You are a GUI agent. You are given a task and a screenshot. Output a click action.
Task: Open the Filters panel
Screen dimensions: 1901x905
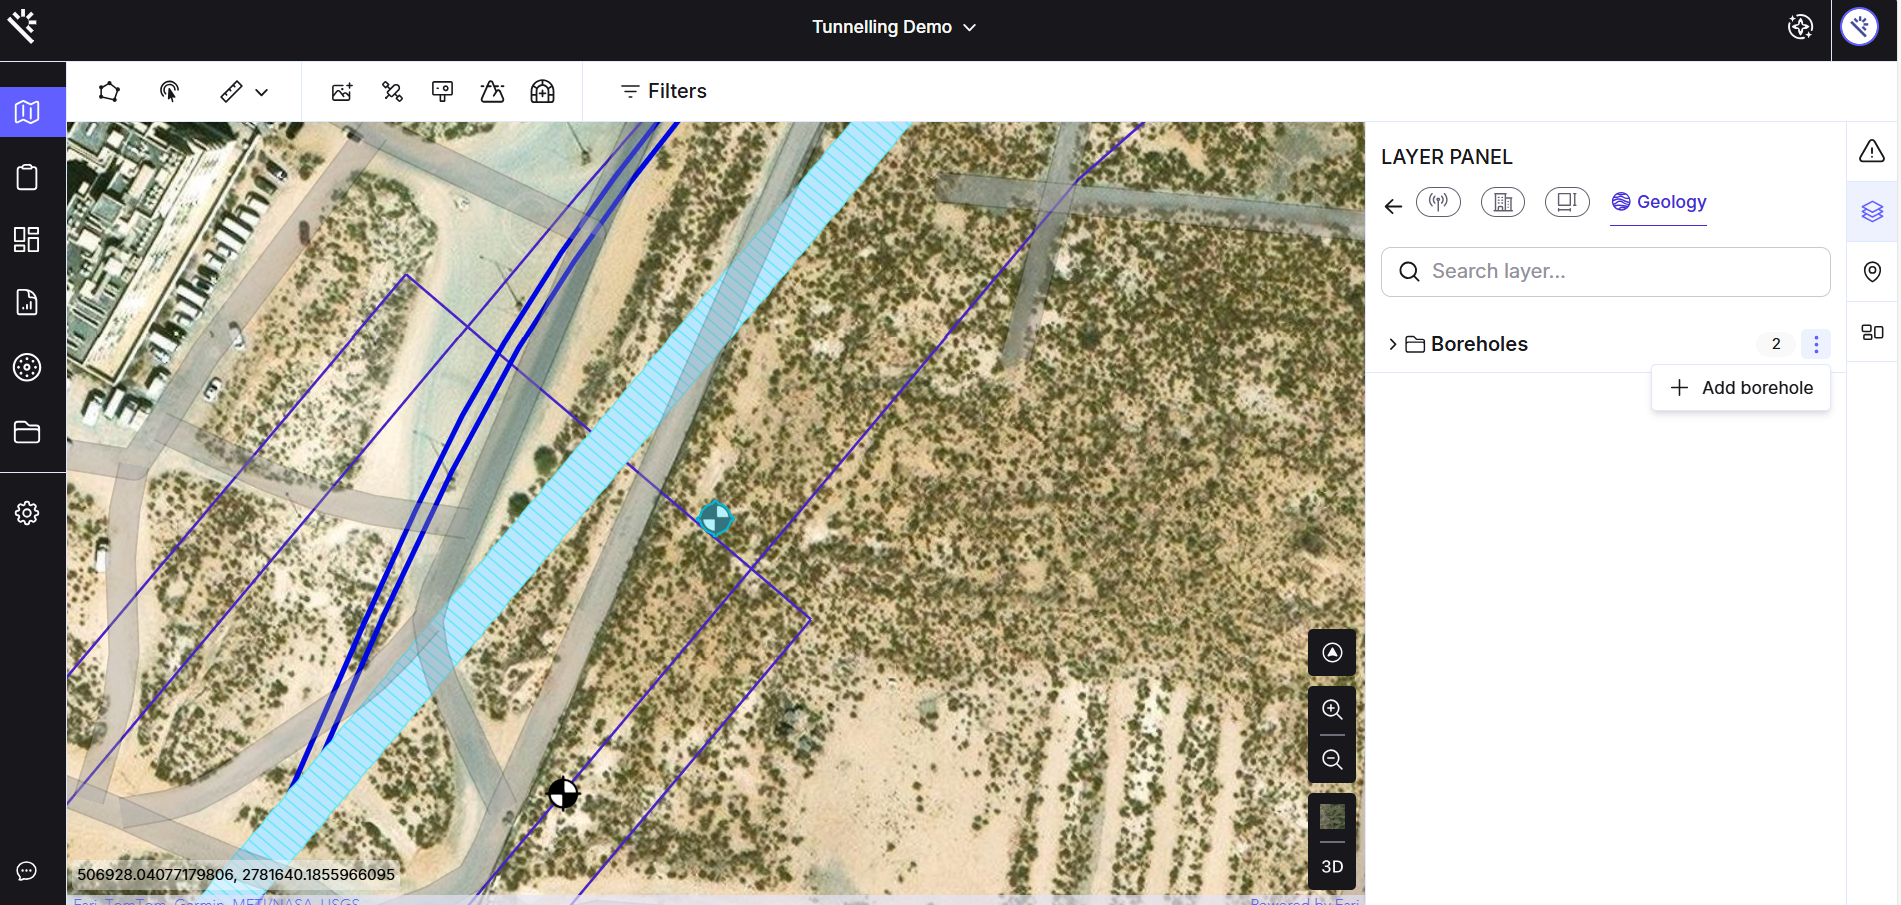coord(663,91)
